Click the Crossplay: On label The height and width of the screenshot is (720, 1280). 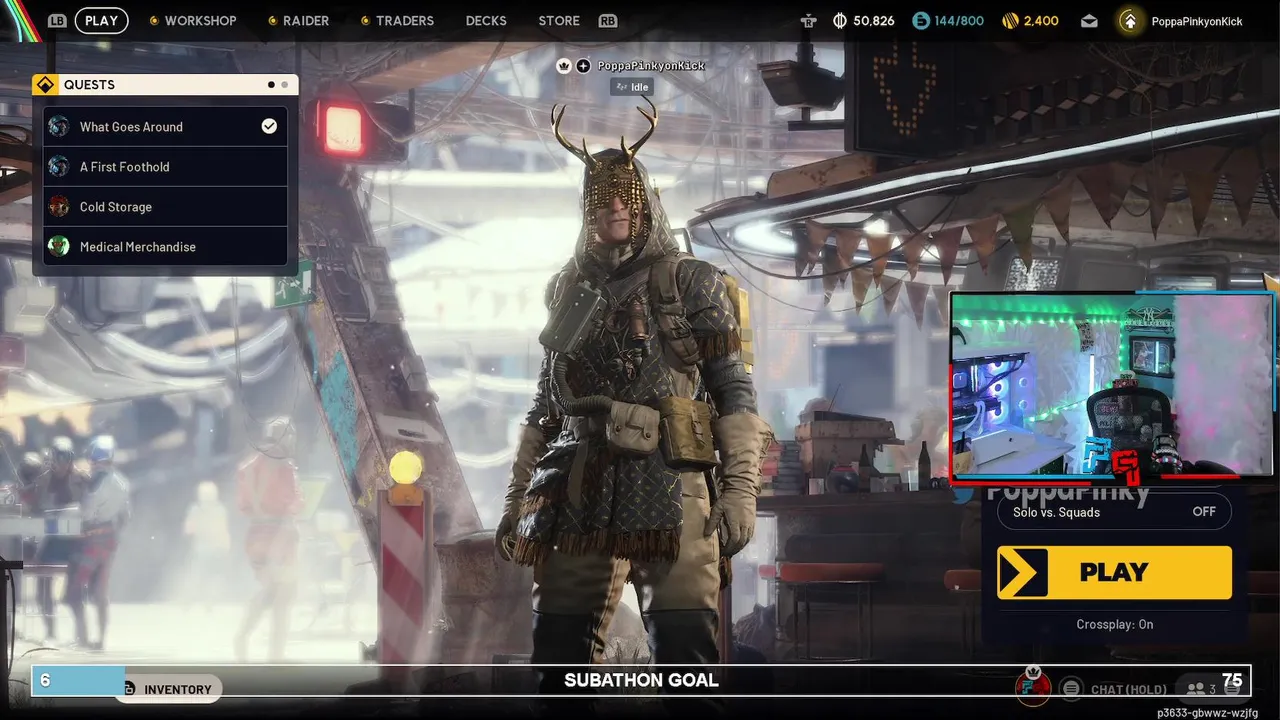pos(1114,624)
